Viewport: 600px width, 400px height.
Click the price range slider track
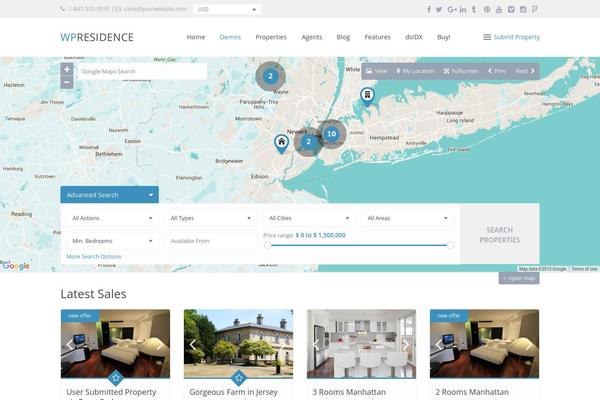coord(359,245)
